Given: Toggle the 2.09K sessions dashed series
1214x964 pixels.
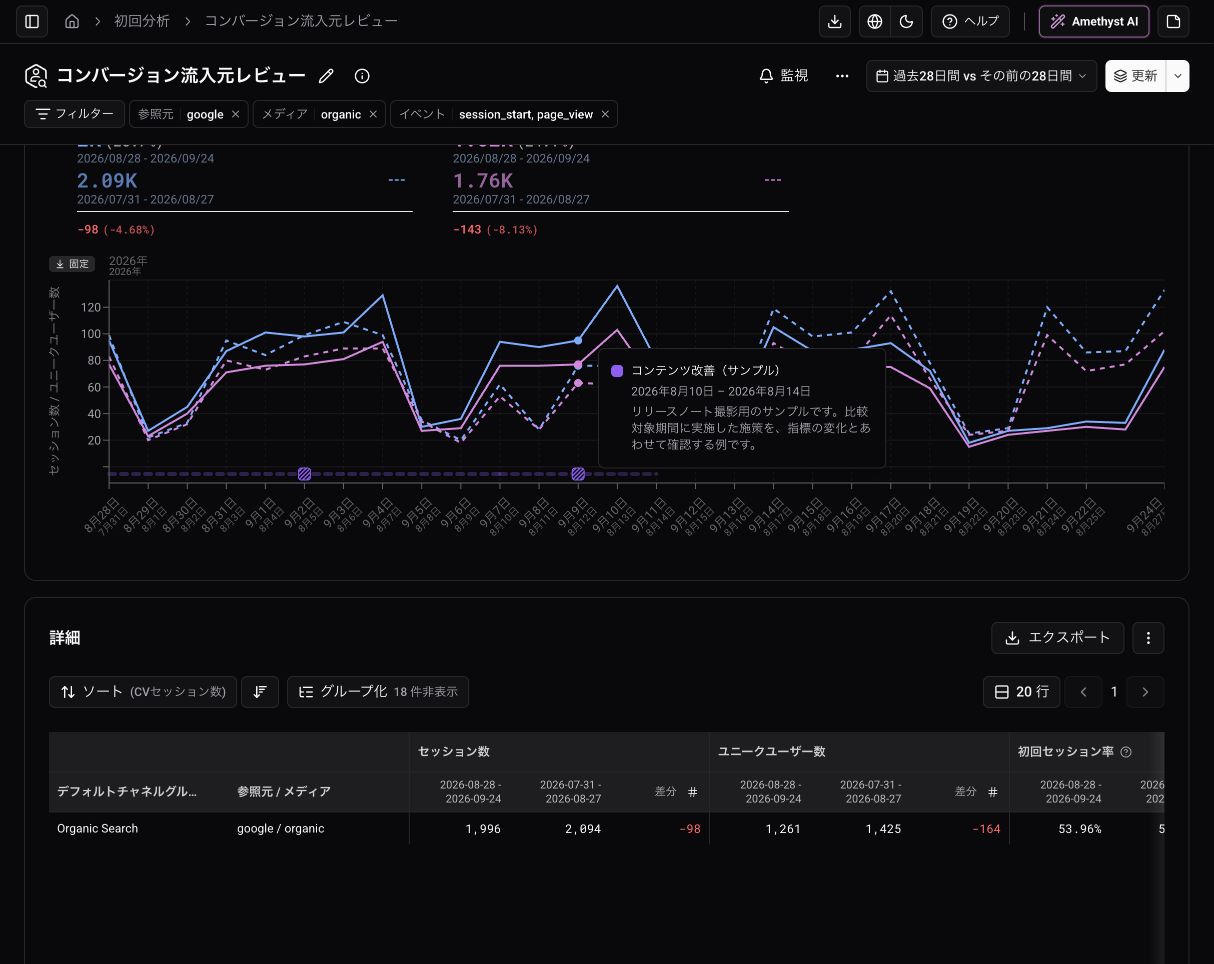Looking at the screenshot, I should coord(396,180).
